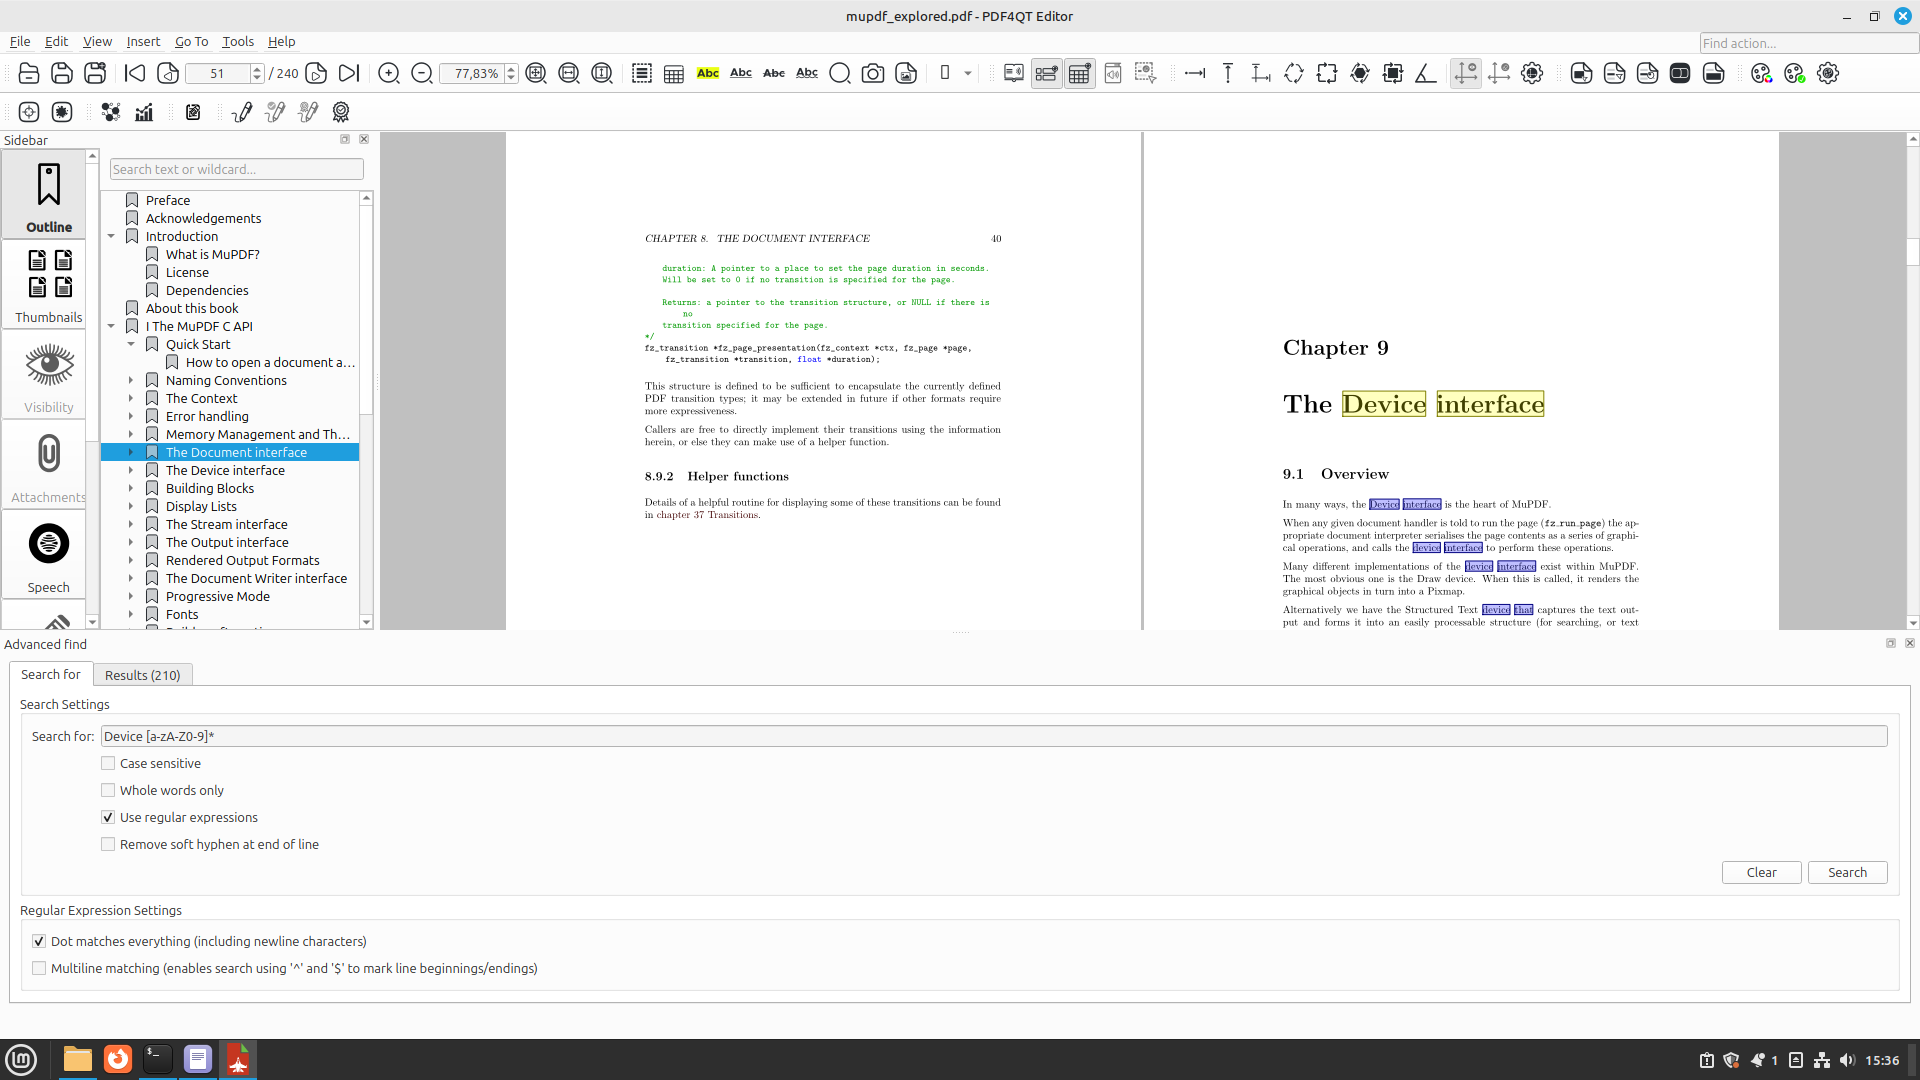Expand the Error handling outline item
Screen dimensions: 1920x1080
click(131, 417)
